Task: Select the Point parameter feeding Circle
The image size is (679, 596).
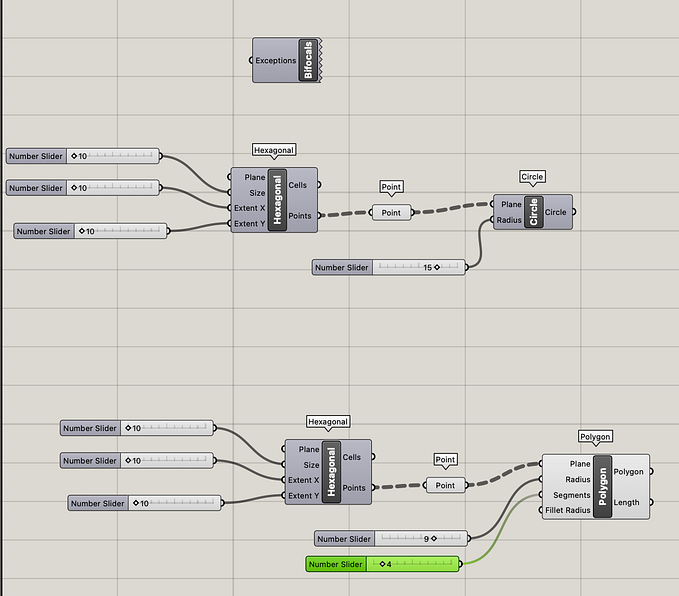Action: click(x=391, y=213)
